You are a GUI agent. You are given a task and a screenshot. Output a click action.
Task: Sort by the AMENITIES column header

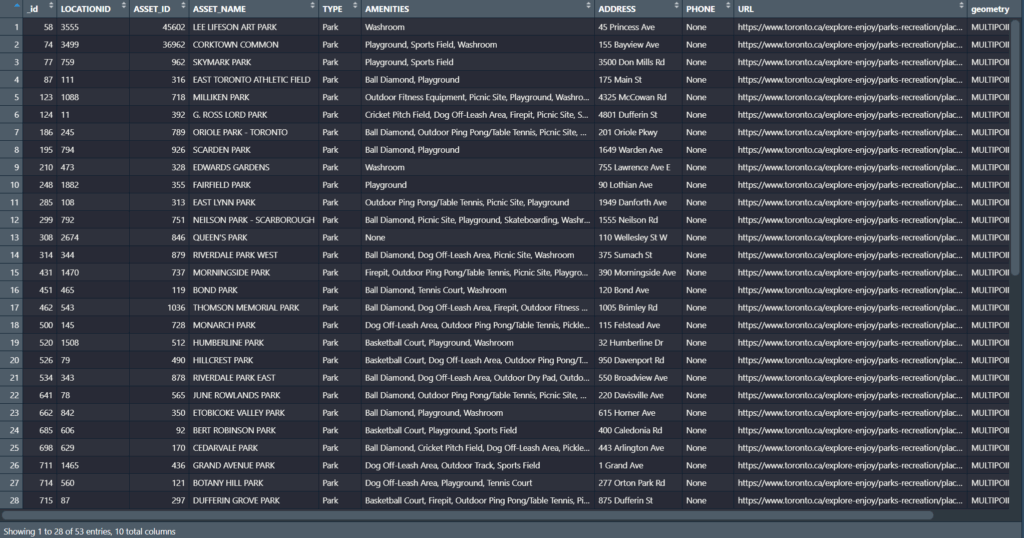pos(388,9)
